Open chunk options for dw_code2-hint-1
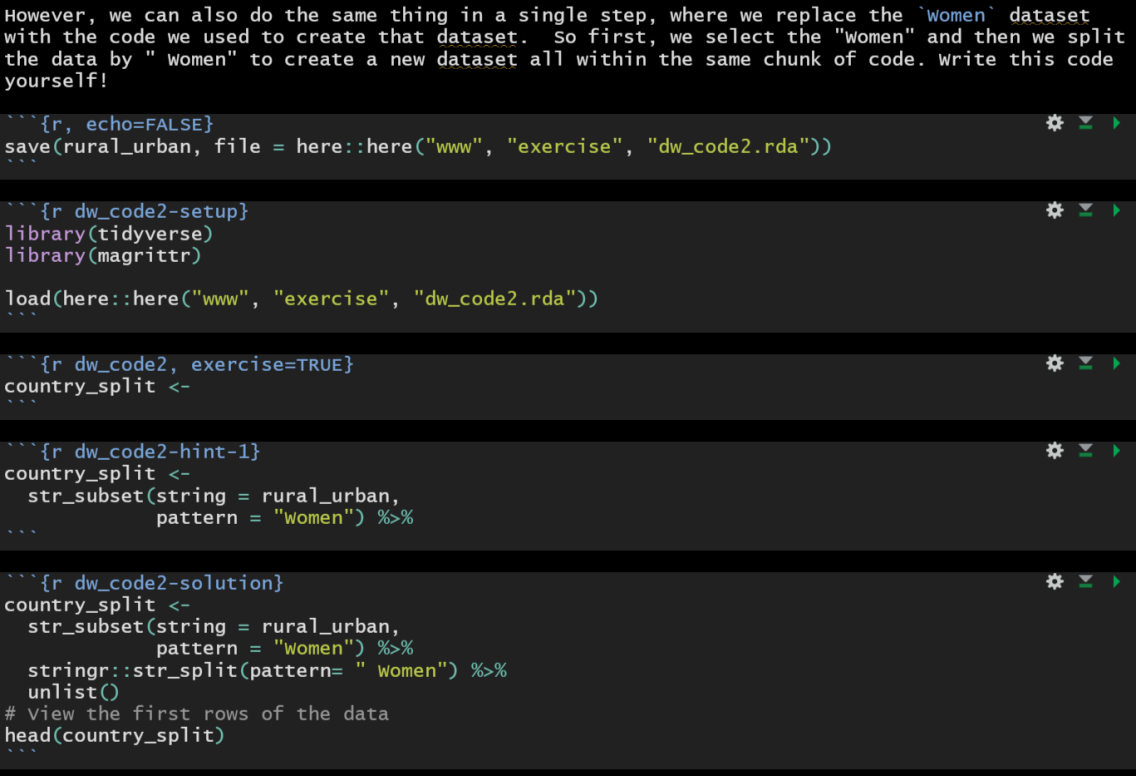This screenshot has width=1136, height=776. coord(1054,451)
